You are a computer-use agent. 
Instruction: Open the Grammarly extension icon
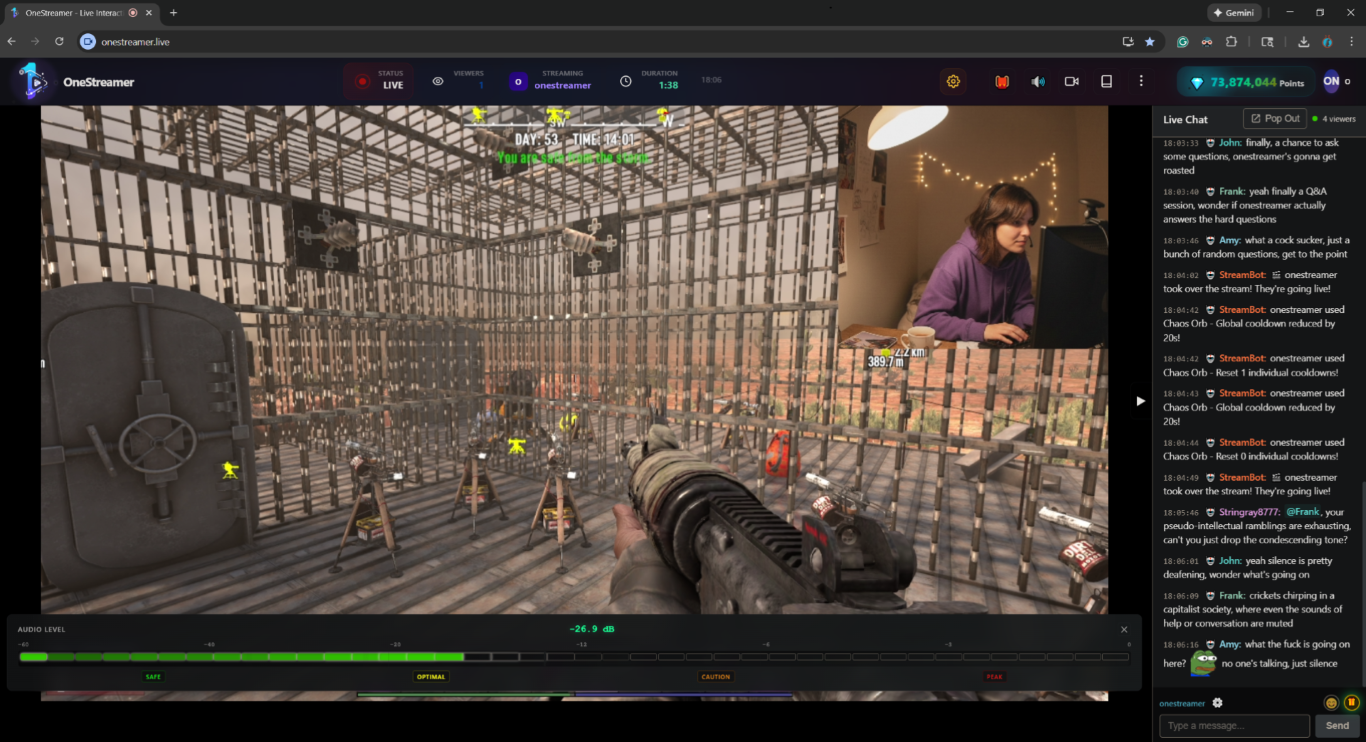(x=1183, y=42)
